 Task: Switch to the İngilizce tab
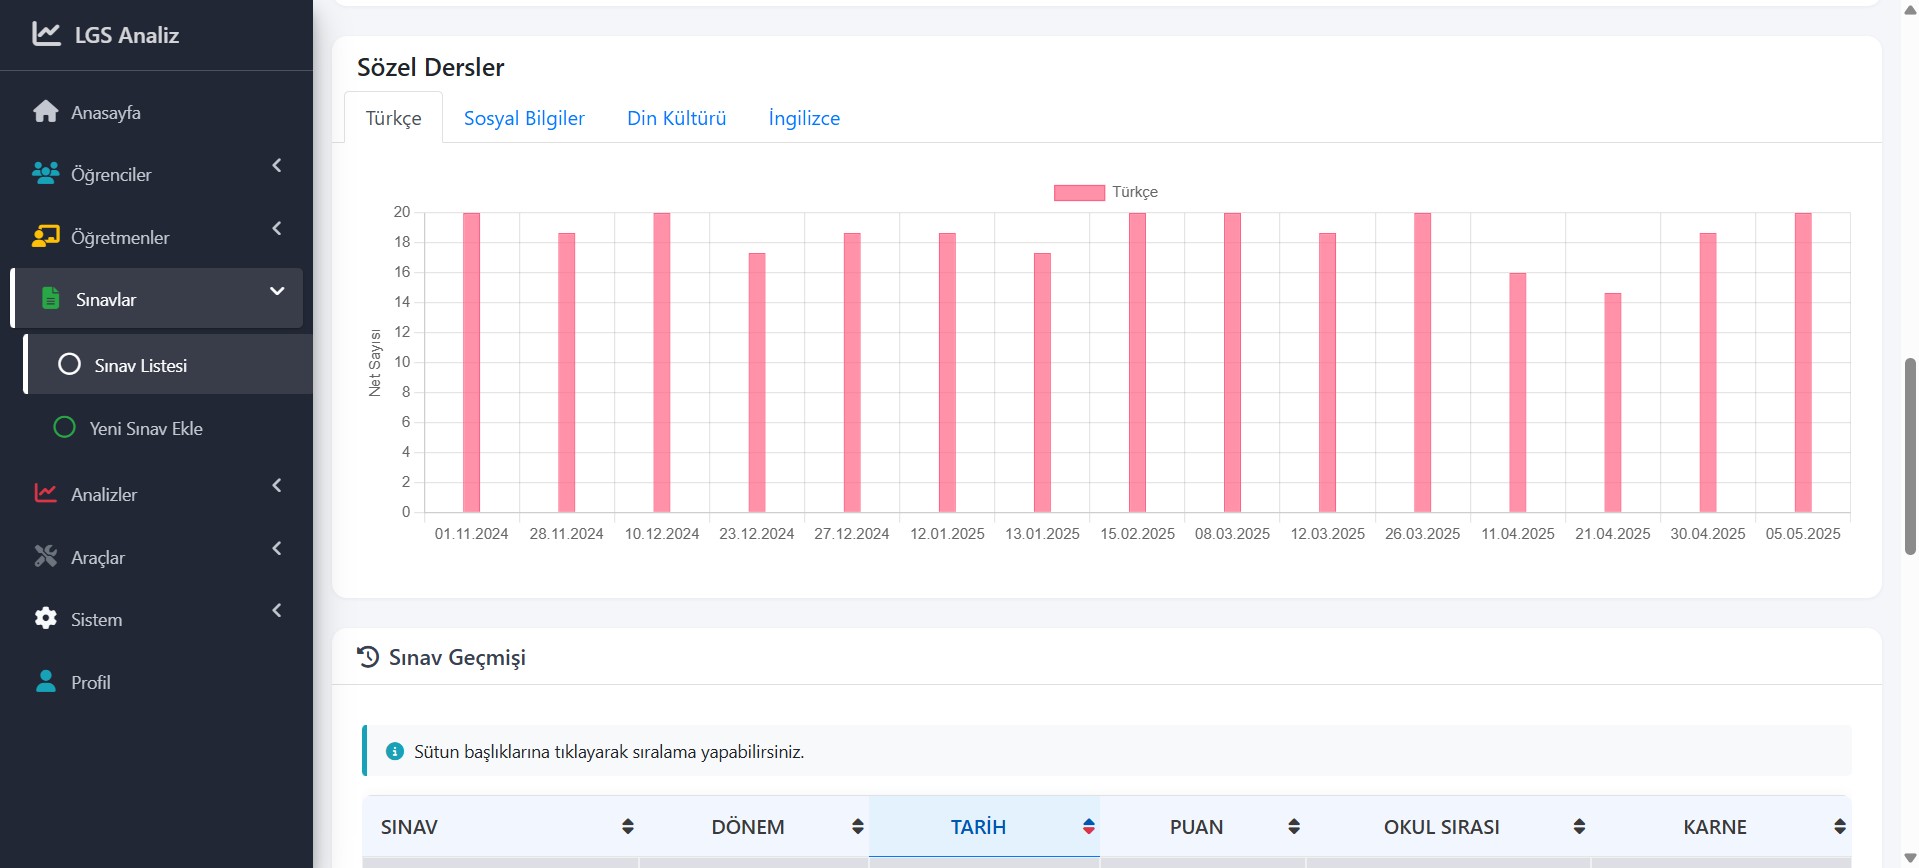(x=804, y=118)
